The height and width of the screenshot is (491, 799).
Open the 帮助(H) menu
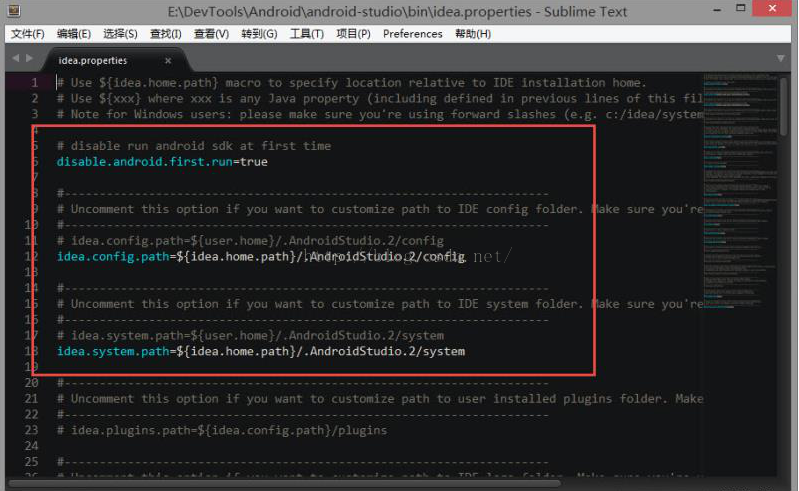coord(473,34)
